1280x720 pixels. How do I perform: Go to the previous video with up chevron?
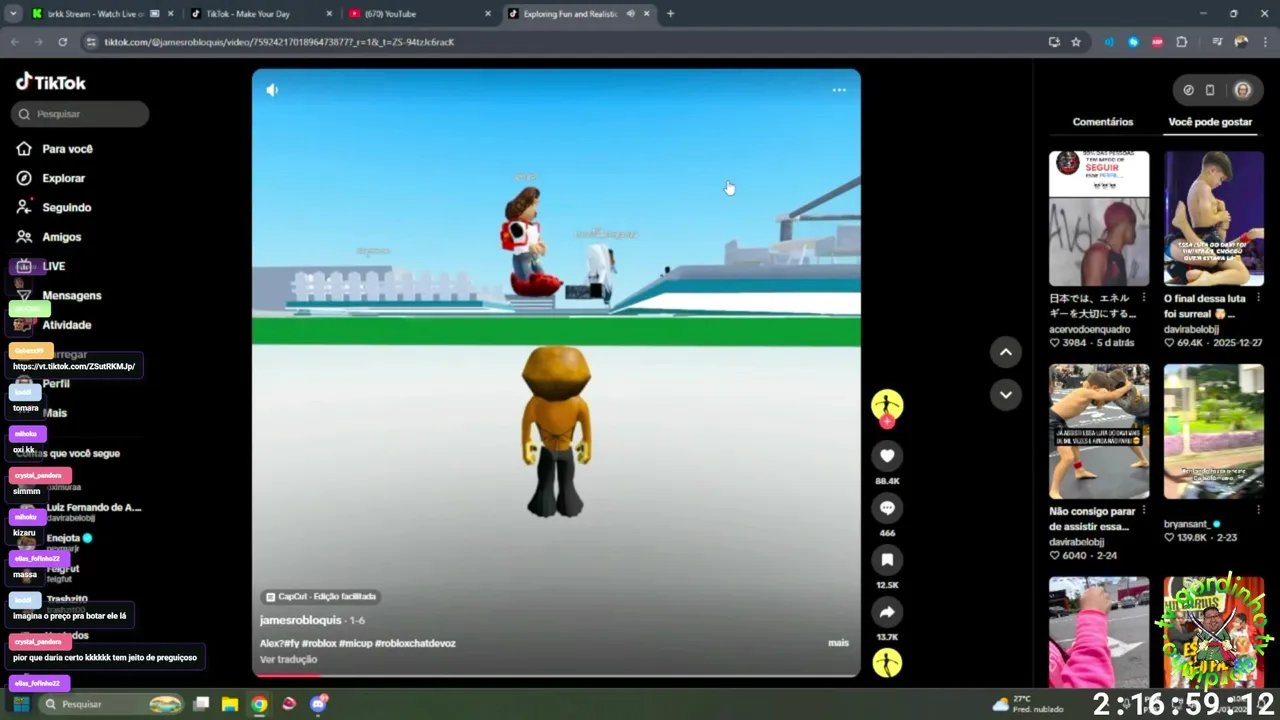1006,352
